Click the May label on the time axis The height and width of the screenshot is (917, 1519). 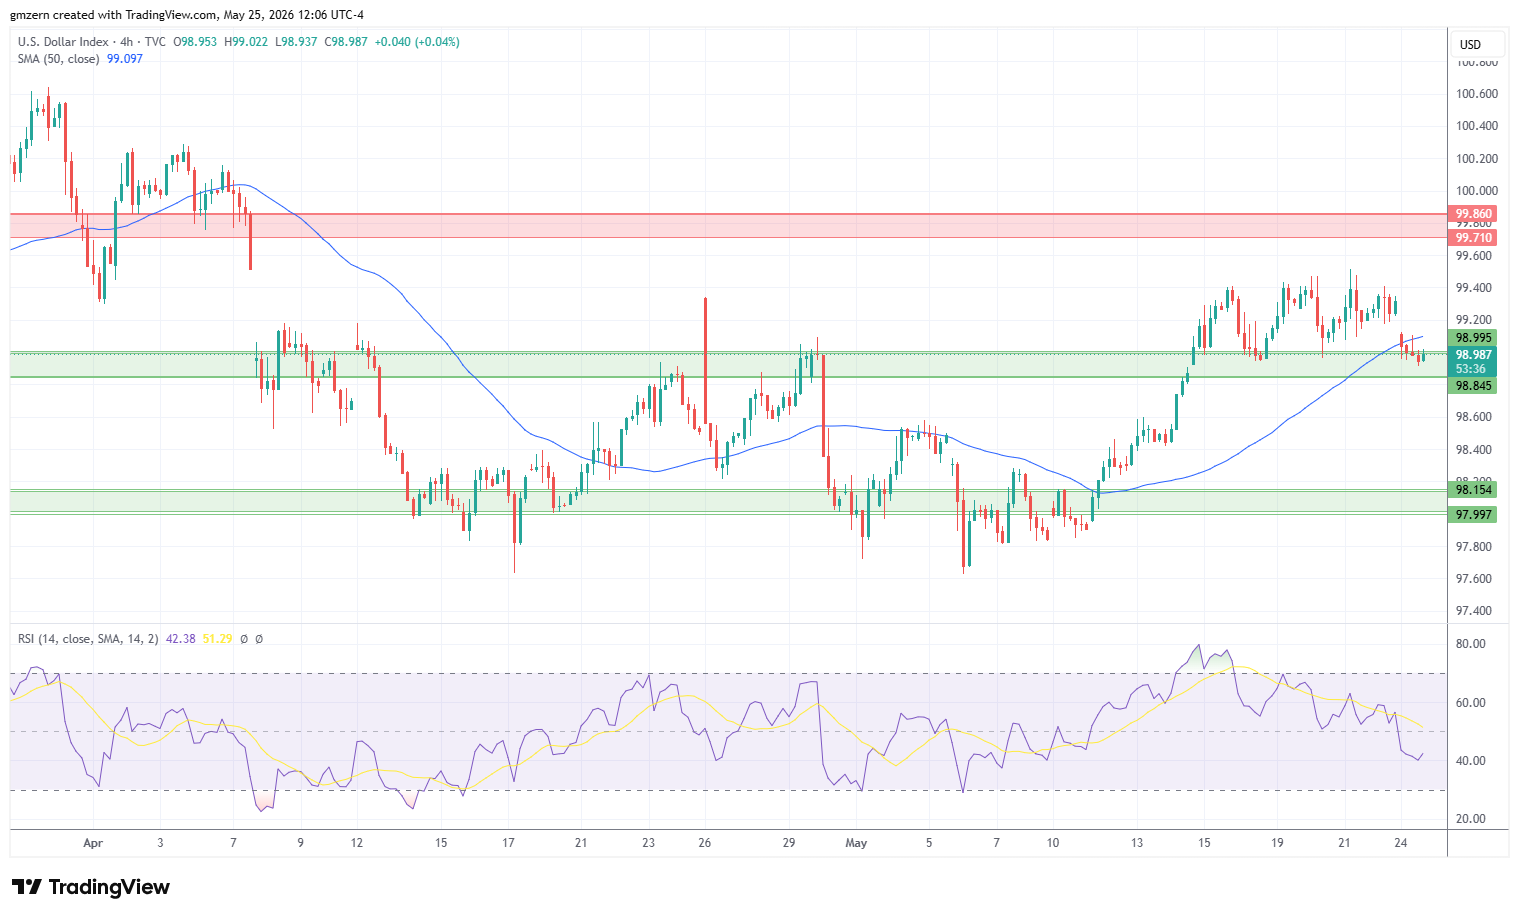click(x=856, y=843)
